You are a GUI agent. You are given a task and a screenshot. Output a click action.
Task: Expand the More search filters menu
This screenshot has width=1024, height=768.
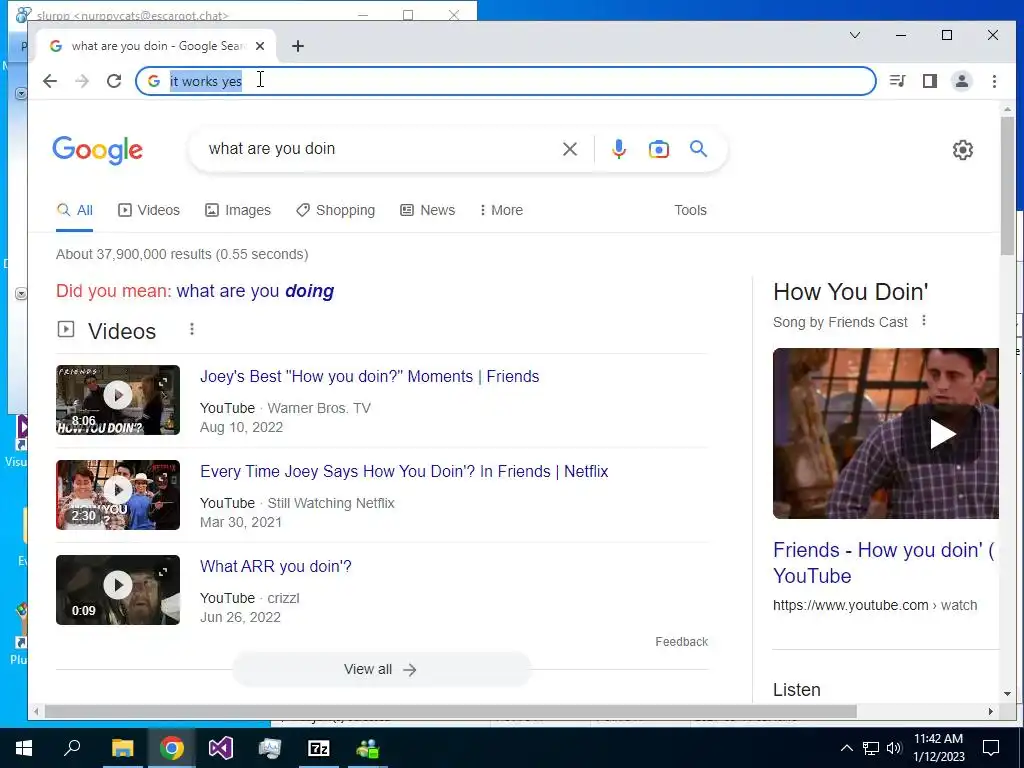coord(501,210)
